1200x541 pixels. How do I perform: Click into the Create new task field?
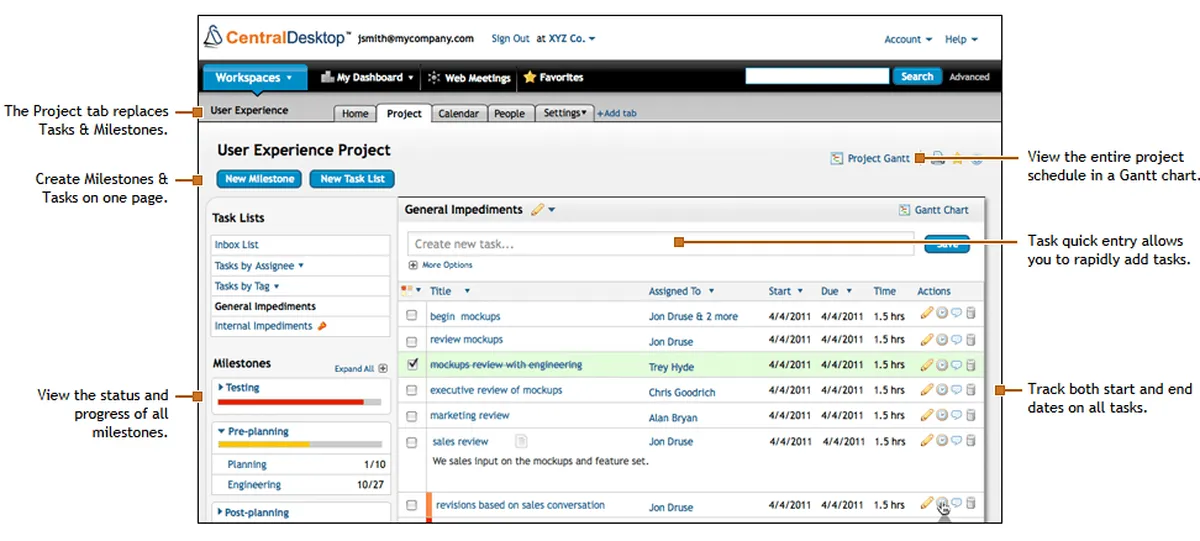[660, 244]
